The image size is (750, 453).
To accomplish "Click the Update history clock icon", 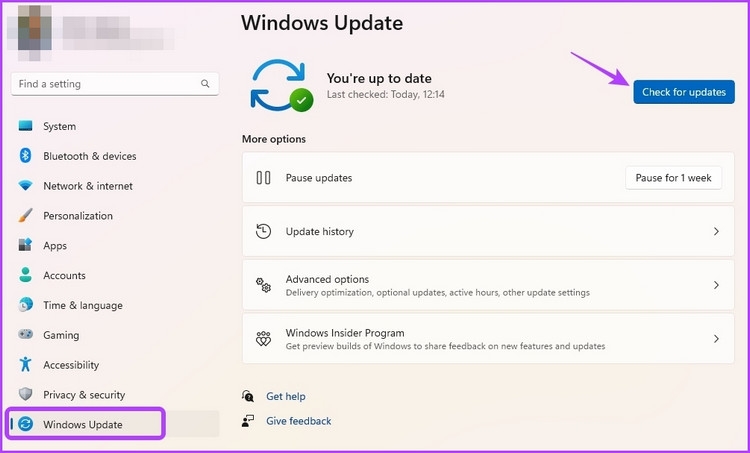I will coord(264,231).
